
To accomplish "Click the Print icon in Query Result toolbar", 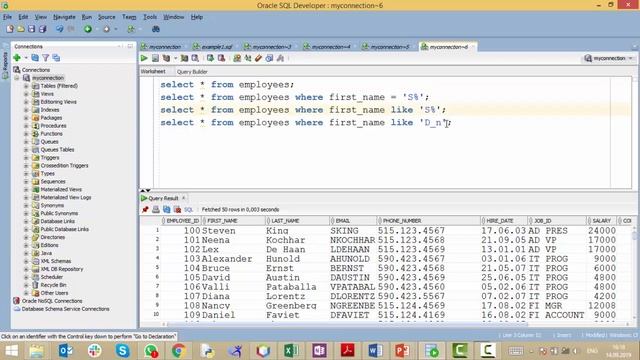I will [156, 209].
